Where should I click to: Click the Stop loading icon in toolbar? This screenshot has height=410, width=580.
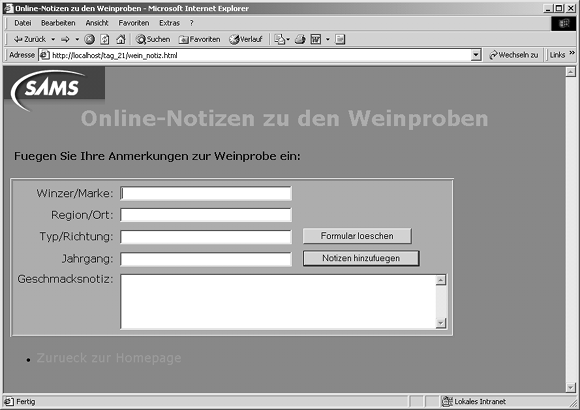pyautogui.click(x=90, y=39)
